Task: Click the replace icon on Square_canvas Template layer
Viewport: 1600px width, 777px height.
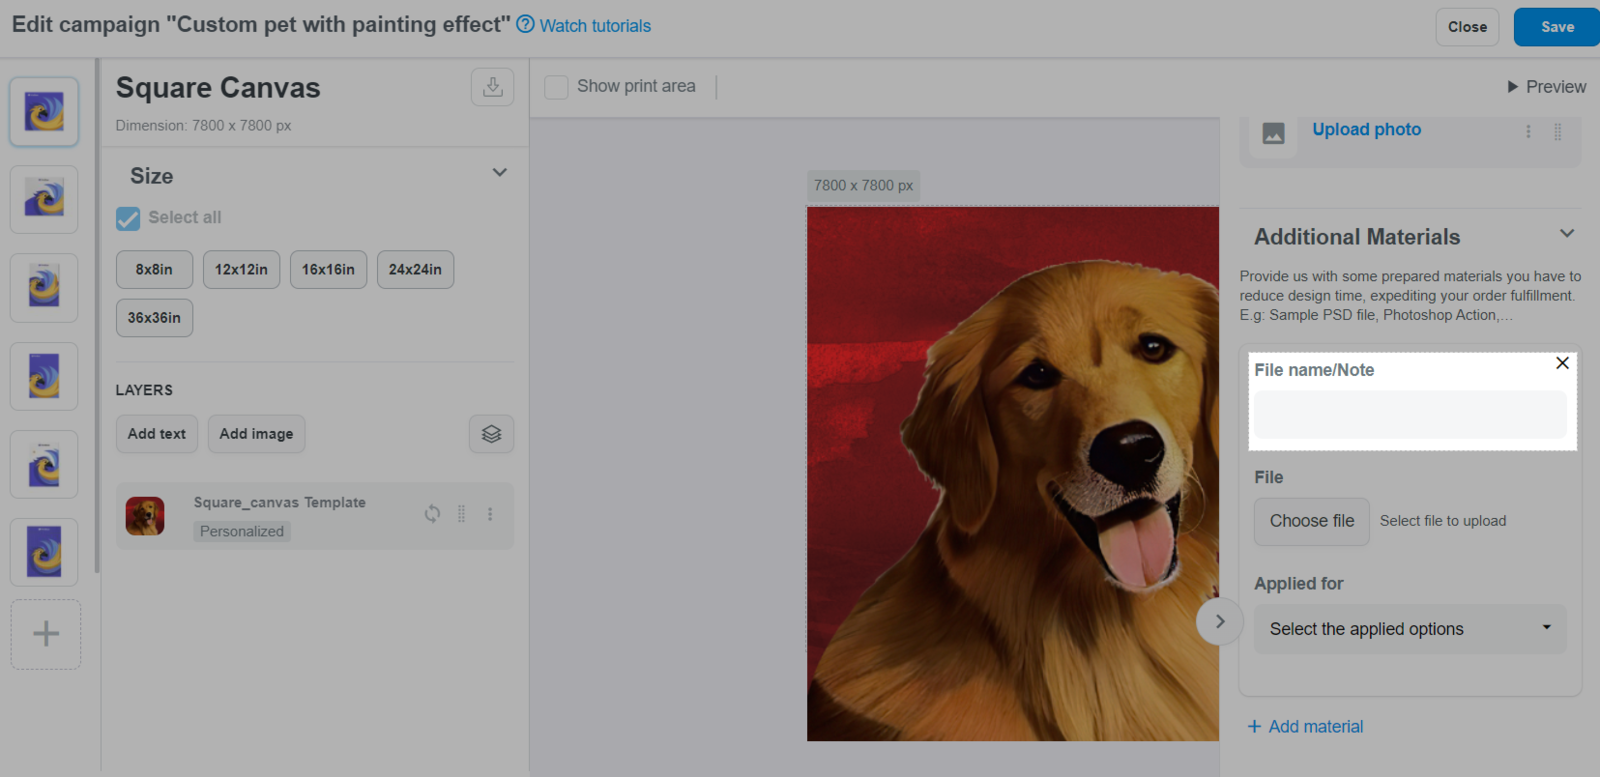Action: [432, 514]
